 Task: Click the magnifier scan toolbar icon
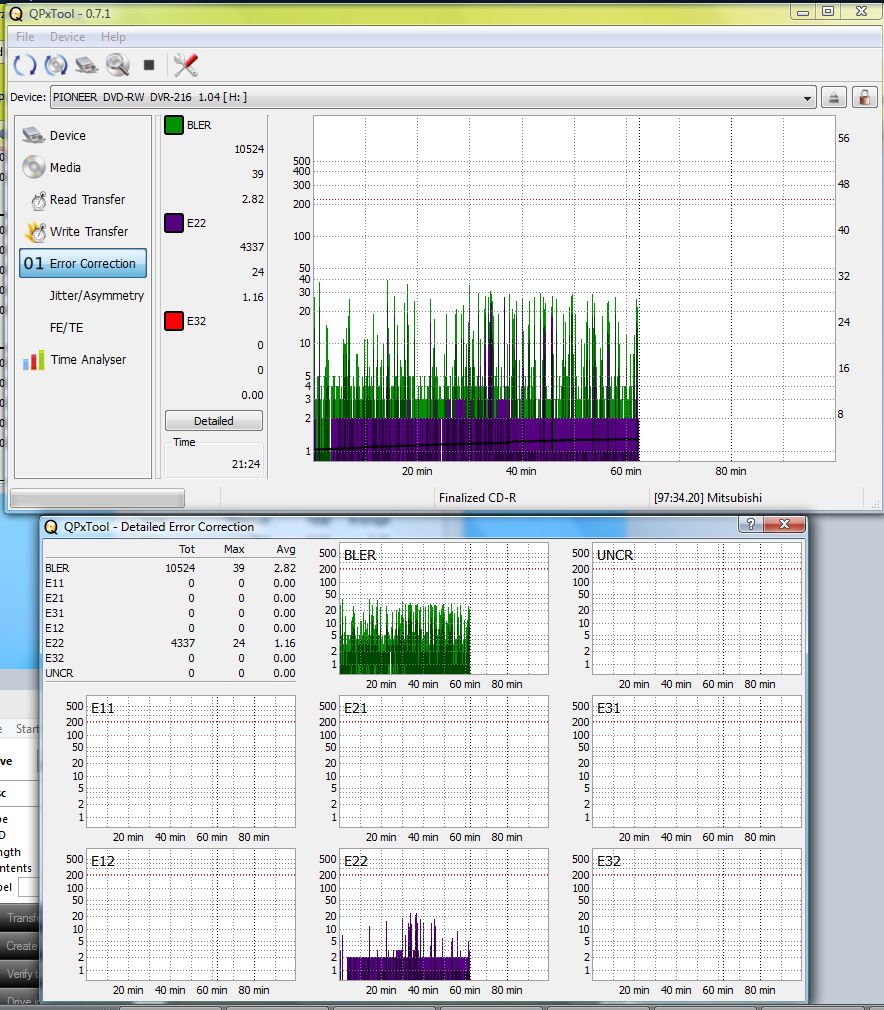(118, 64)
